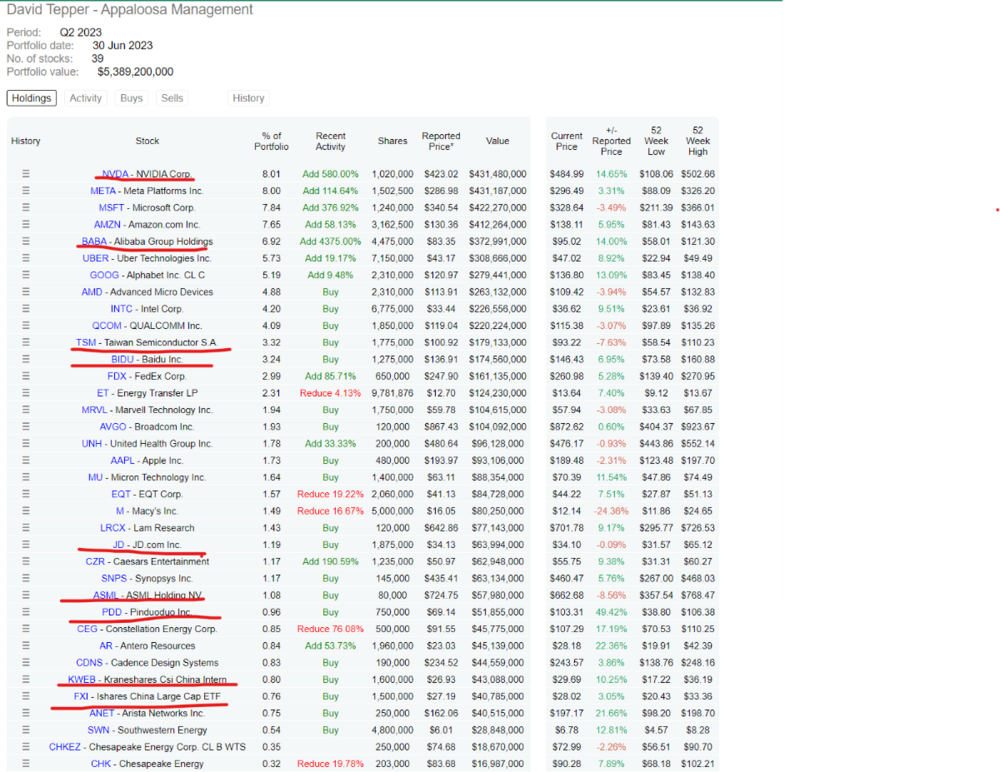Select the $431,480,000 value cell

pyautogui.click(x=497, y=174)
